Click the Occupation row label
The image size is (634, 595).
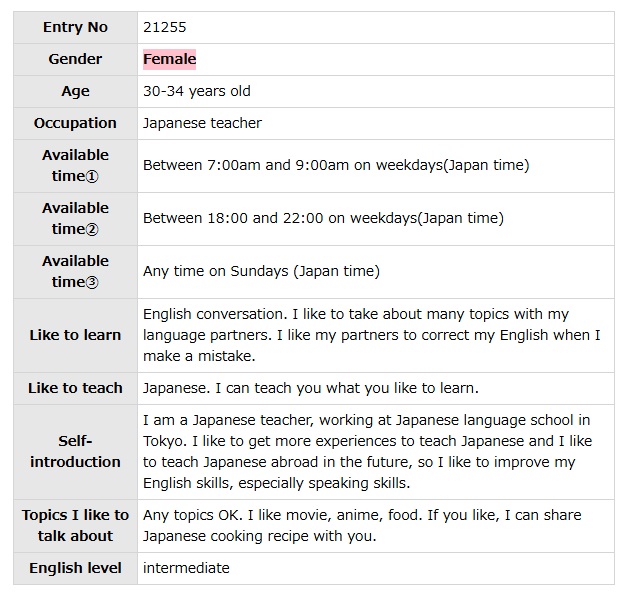pos(75,123)
